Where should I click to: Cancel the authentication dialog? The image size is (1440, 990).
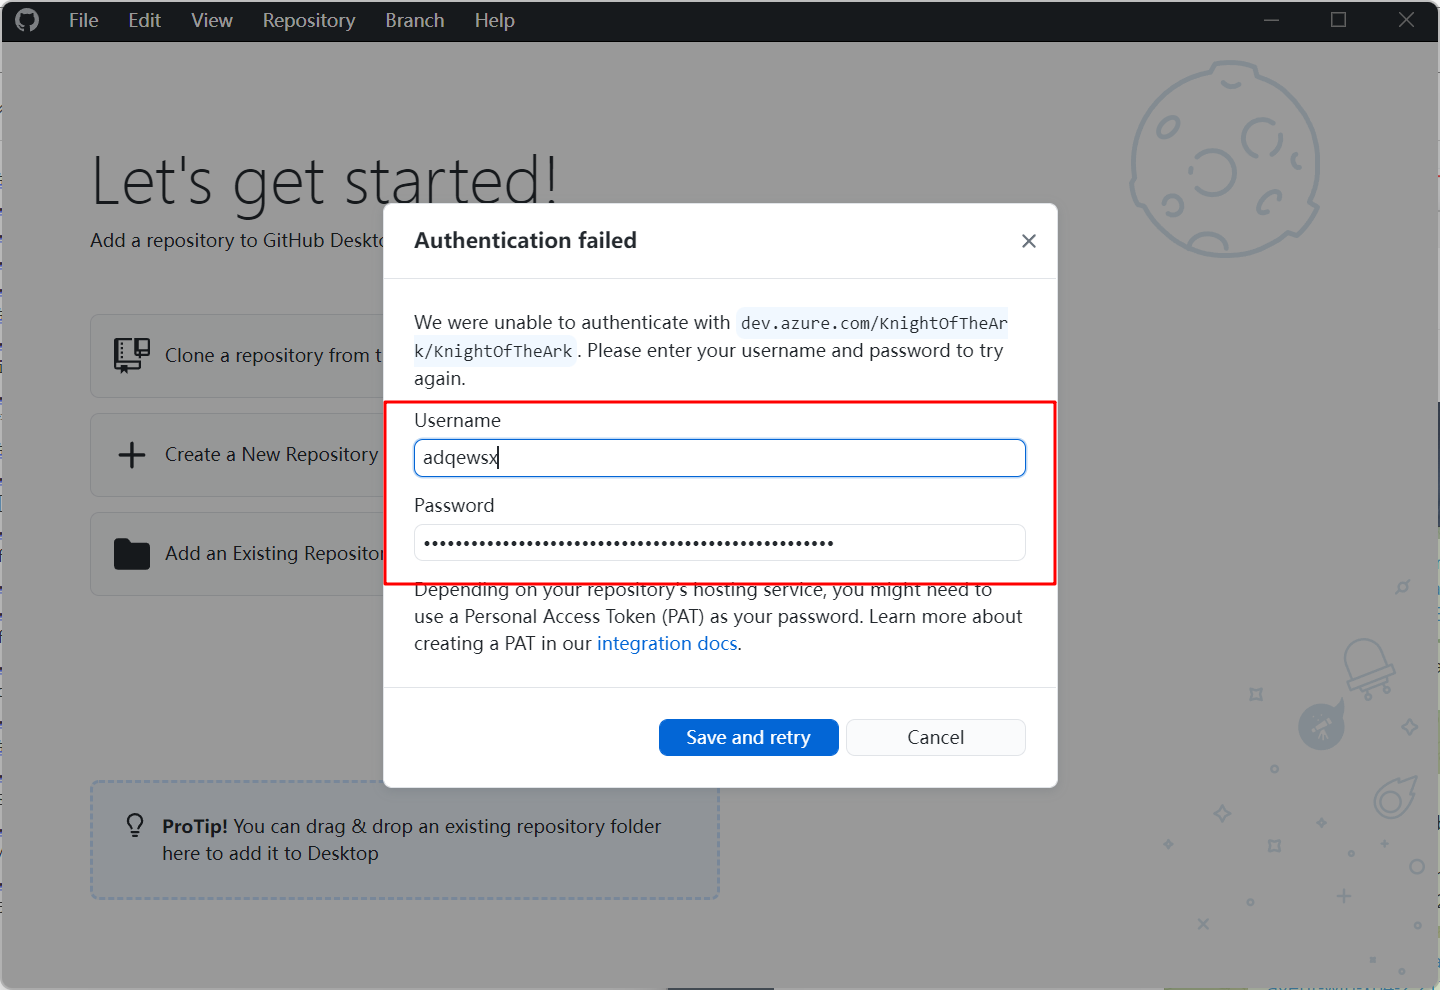coord(935,738)
